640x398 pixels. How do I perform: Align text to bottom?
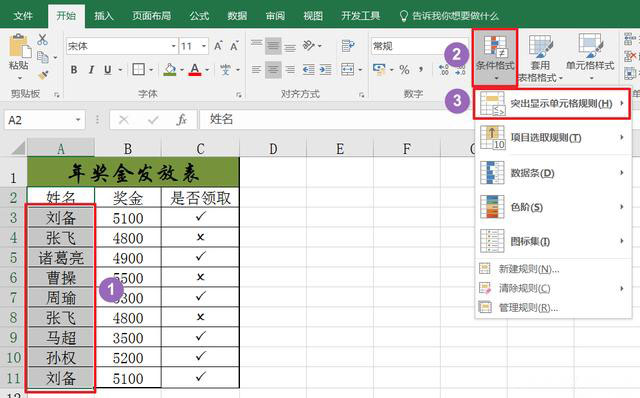(290, 47)
